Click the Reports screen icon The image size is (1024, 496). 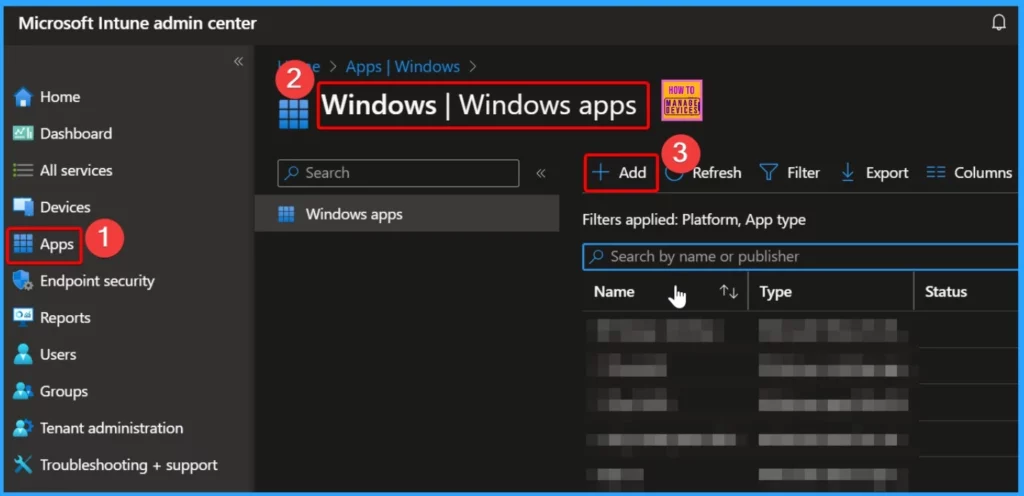23,317
